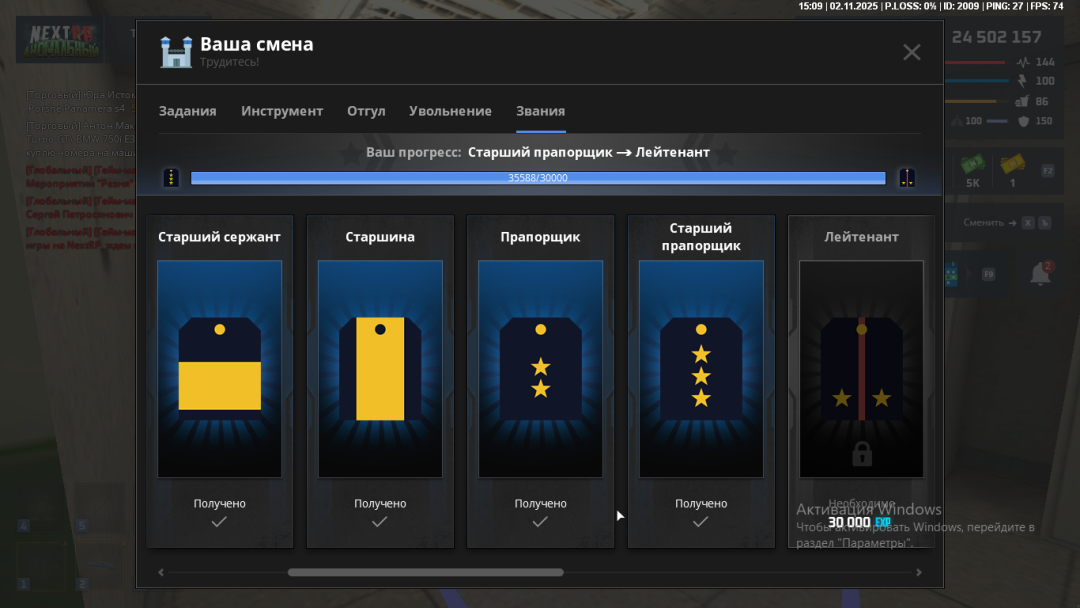Click the Прапорщик rank insignia image
This screenshot has width=1080, height=608.
coord(540,368)
